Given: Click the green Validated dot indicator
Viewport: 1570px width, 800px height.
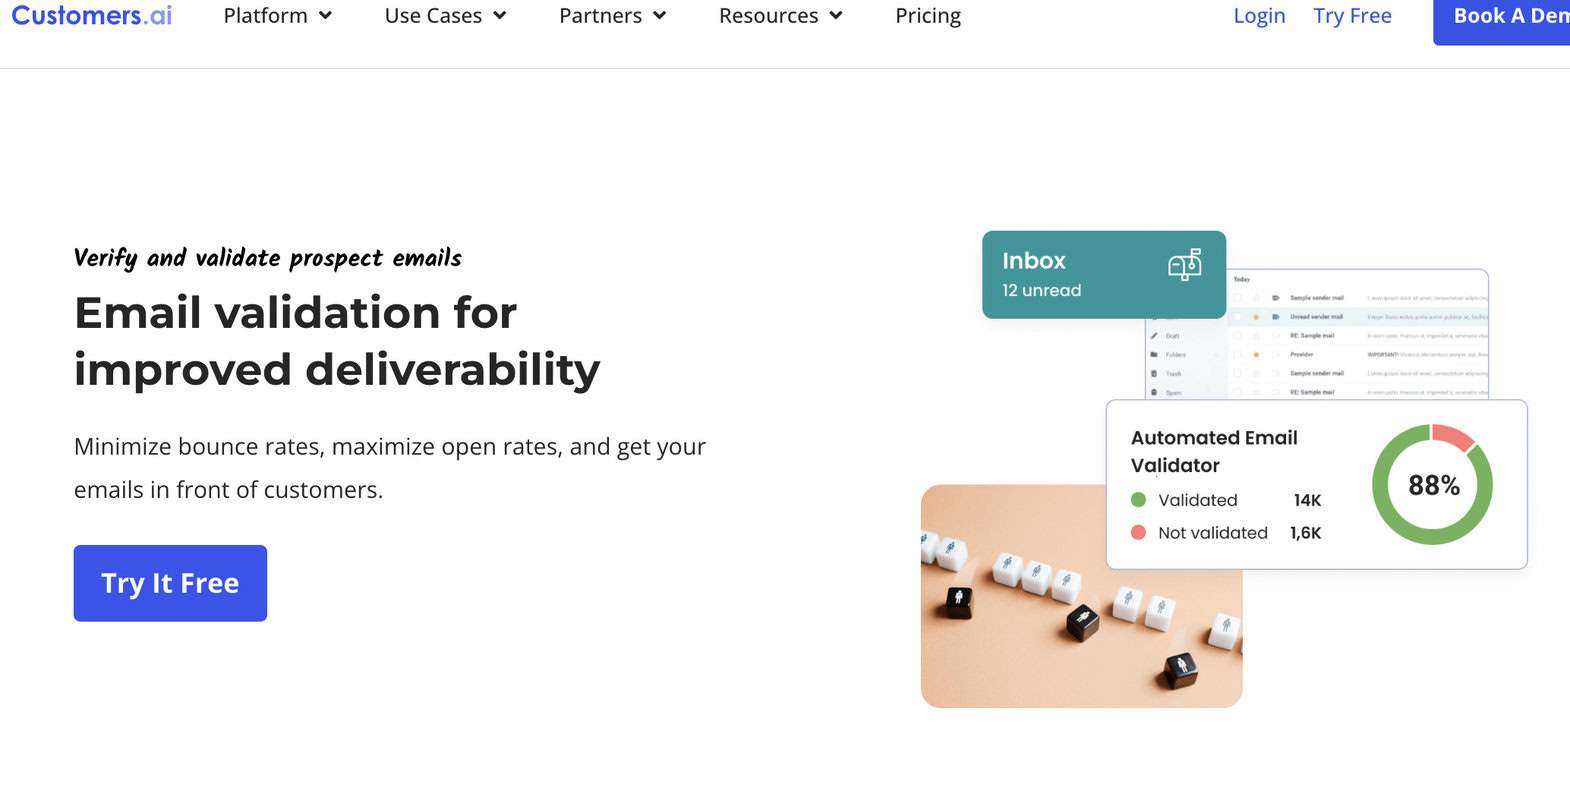Looking at the screenshot, I should (x=1137, y=500).
